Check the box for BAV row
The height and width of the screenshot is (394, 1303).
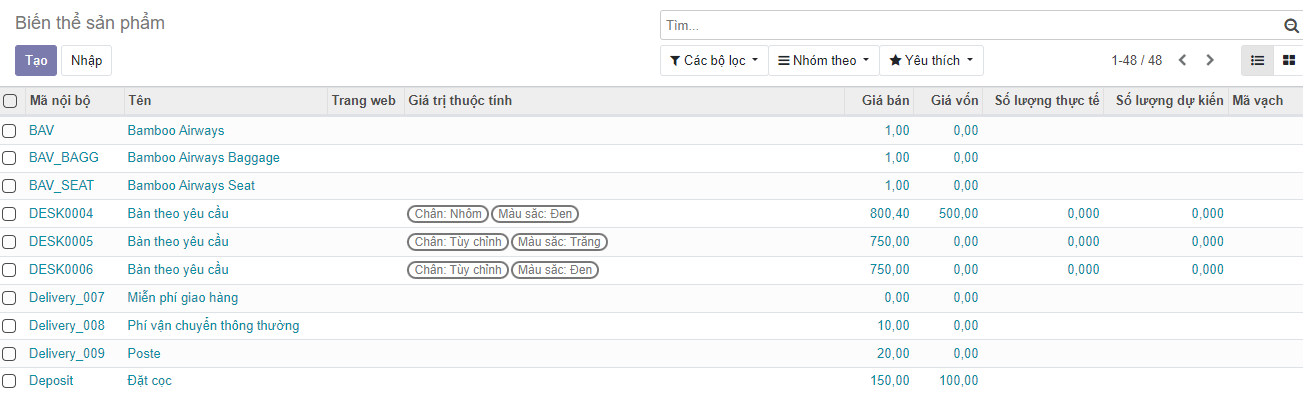(x=9, y=130)
